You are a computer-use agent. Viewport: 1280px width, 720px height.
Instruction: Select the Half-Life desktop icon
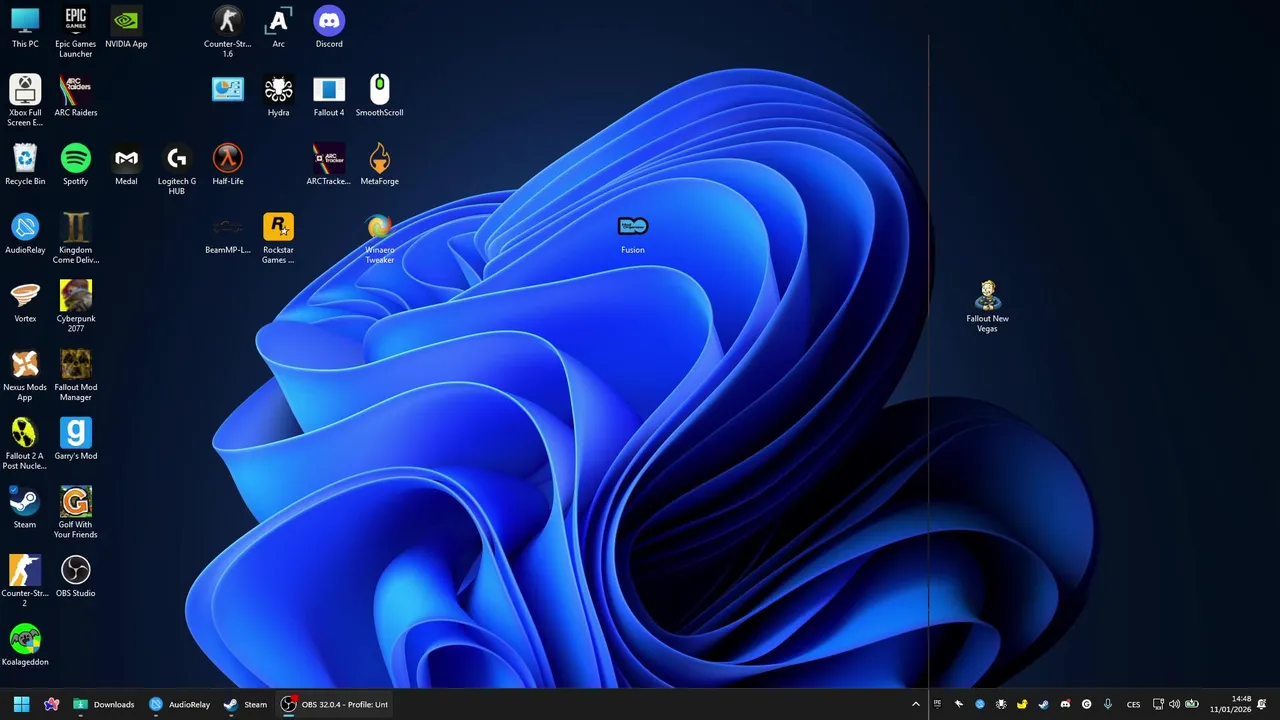click(x=227, y=165)
